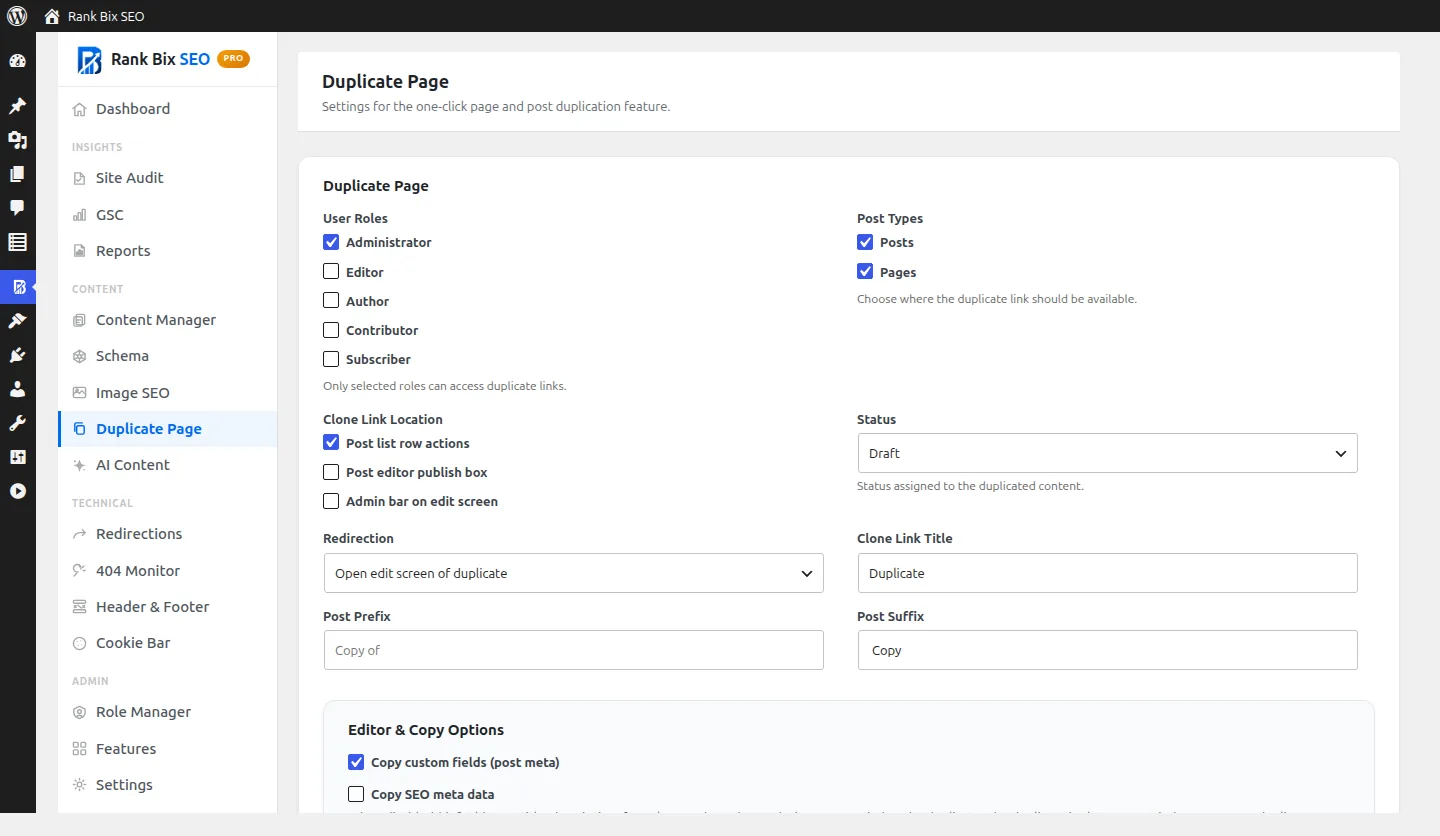Image resolution: width=1440 pixels, height=836 pixels.
Task: Open the WordPress Settings sliders icon
Action: [17, 457]
